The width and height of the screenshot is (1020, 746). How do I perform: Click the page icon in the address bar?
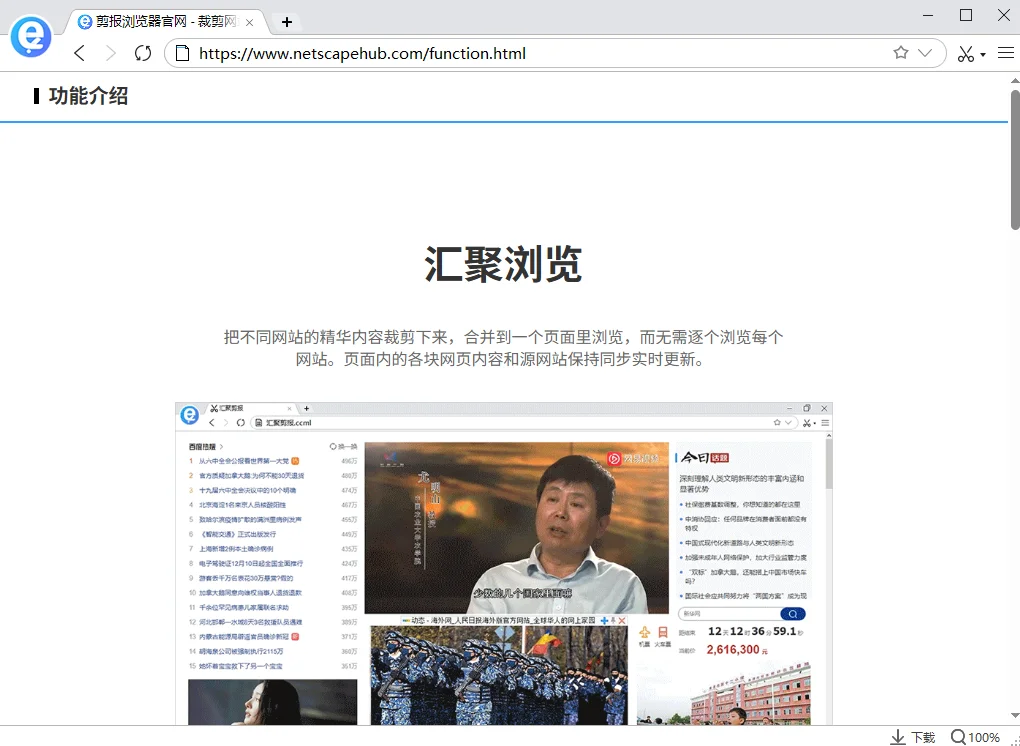(x=183, y=53)
